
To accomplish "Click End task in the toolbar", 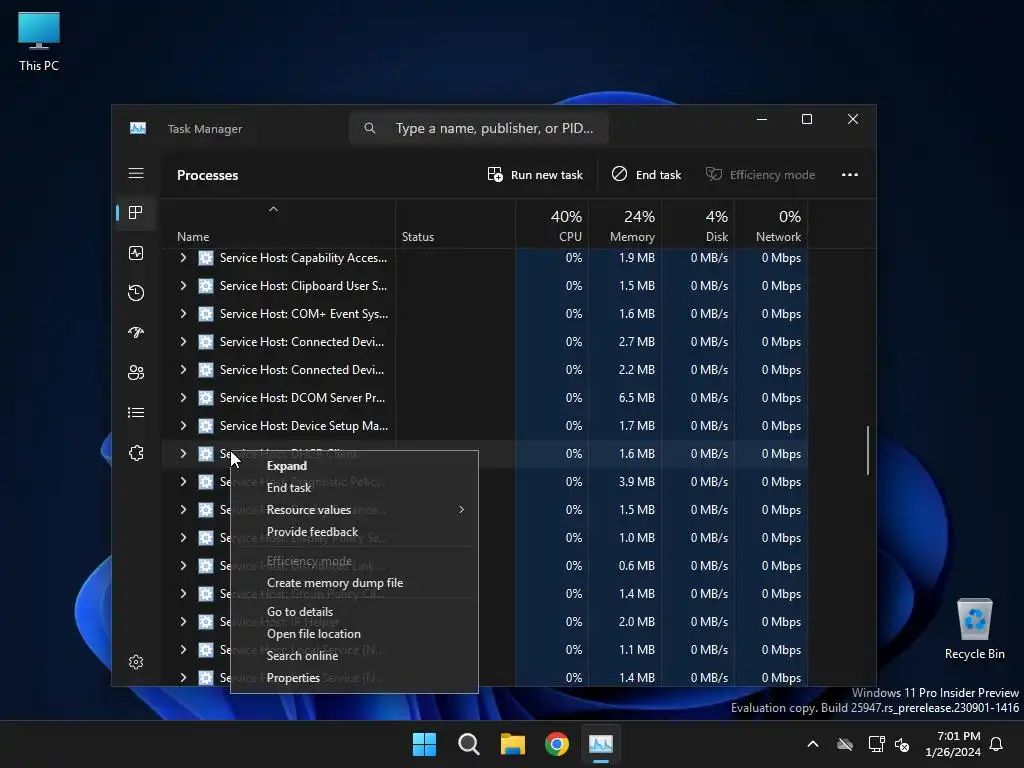I will [647, 174].
